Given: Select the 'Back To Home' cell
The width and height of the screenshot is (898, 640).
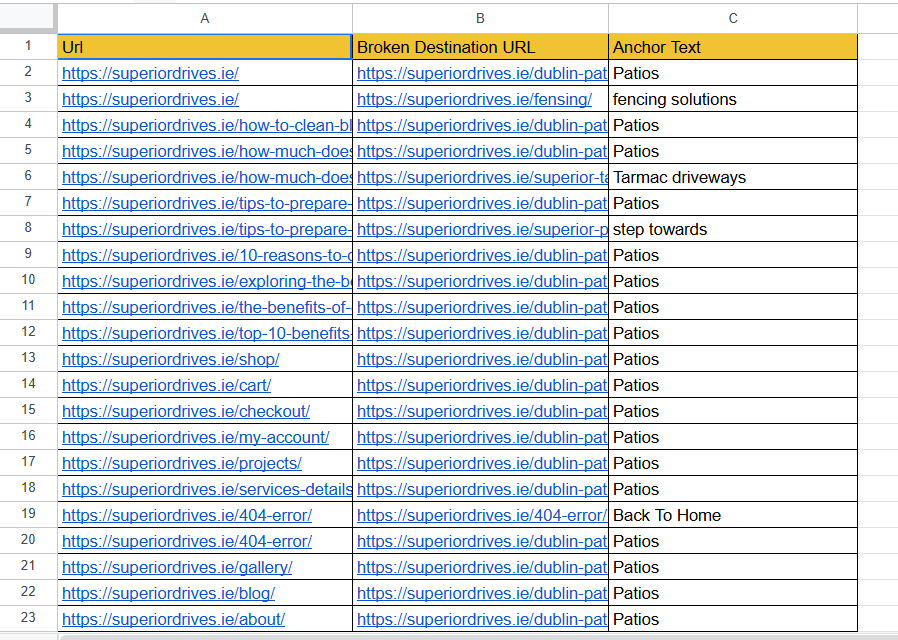Looking at the screenshot, I should [732, 515].
